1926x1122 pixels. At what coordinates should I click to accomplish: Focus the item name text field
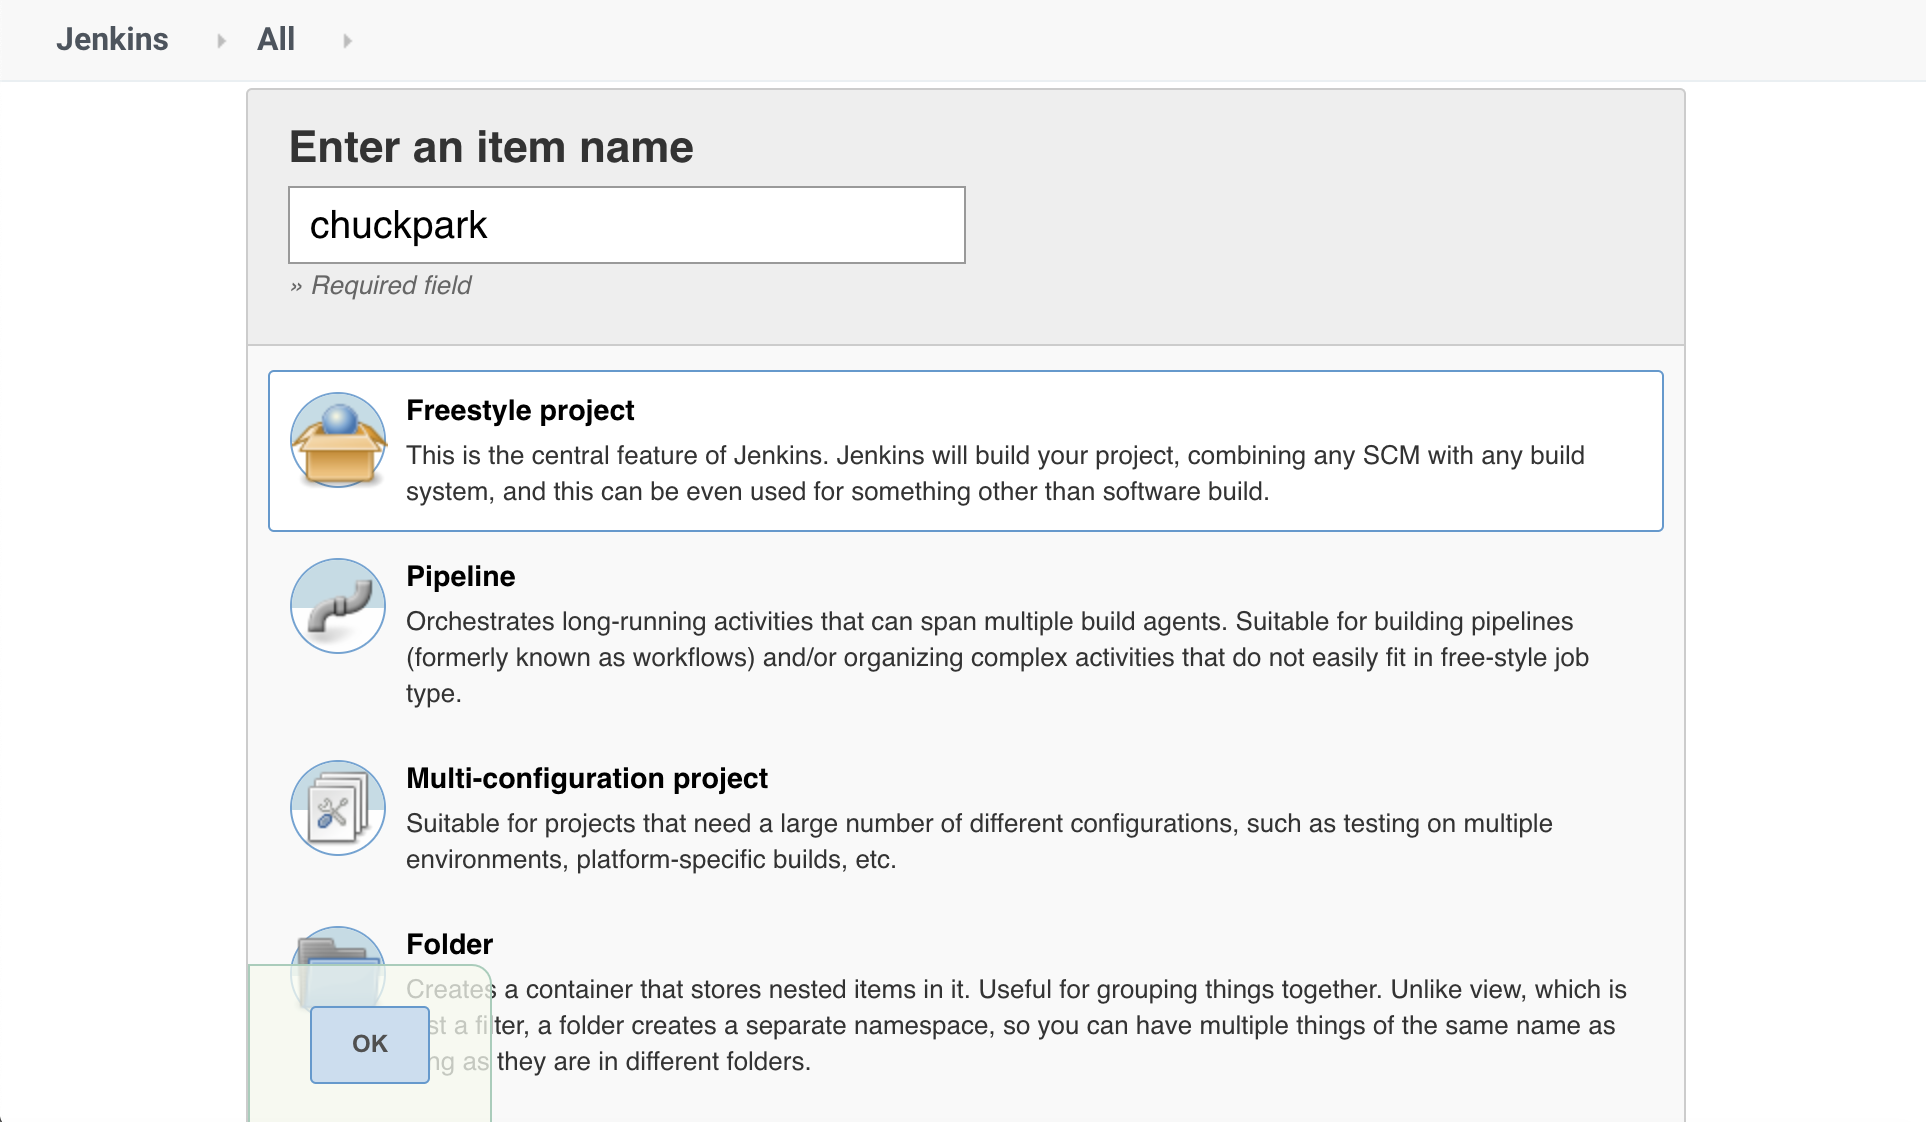click(626, 225)
